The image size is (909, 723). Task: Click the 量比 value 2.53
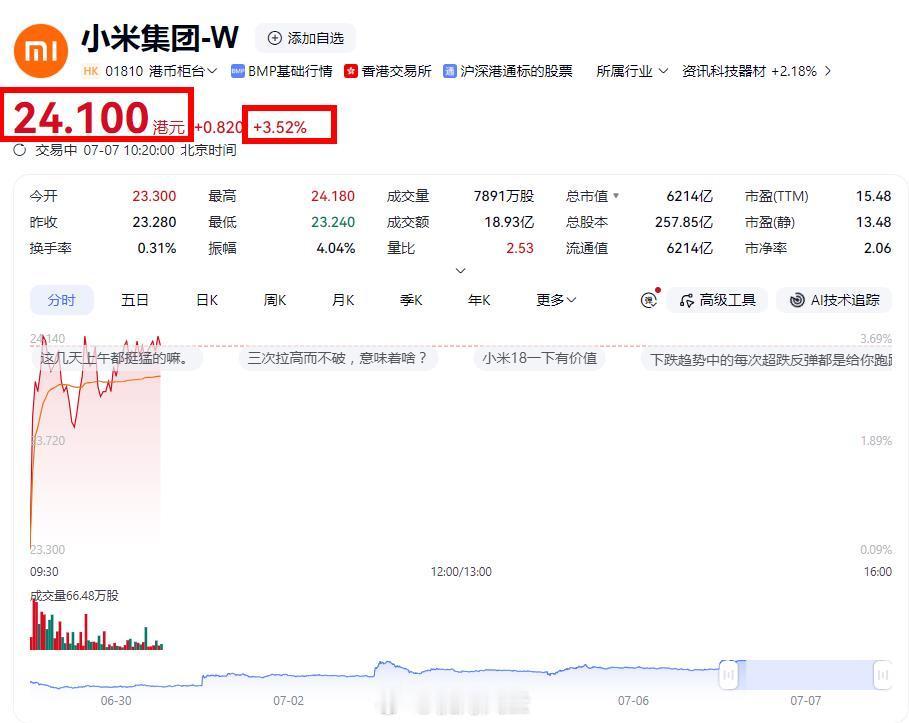coord(519,248)
